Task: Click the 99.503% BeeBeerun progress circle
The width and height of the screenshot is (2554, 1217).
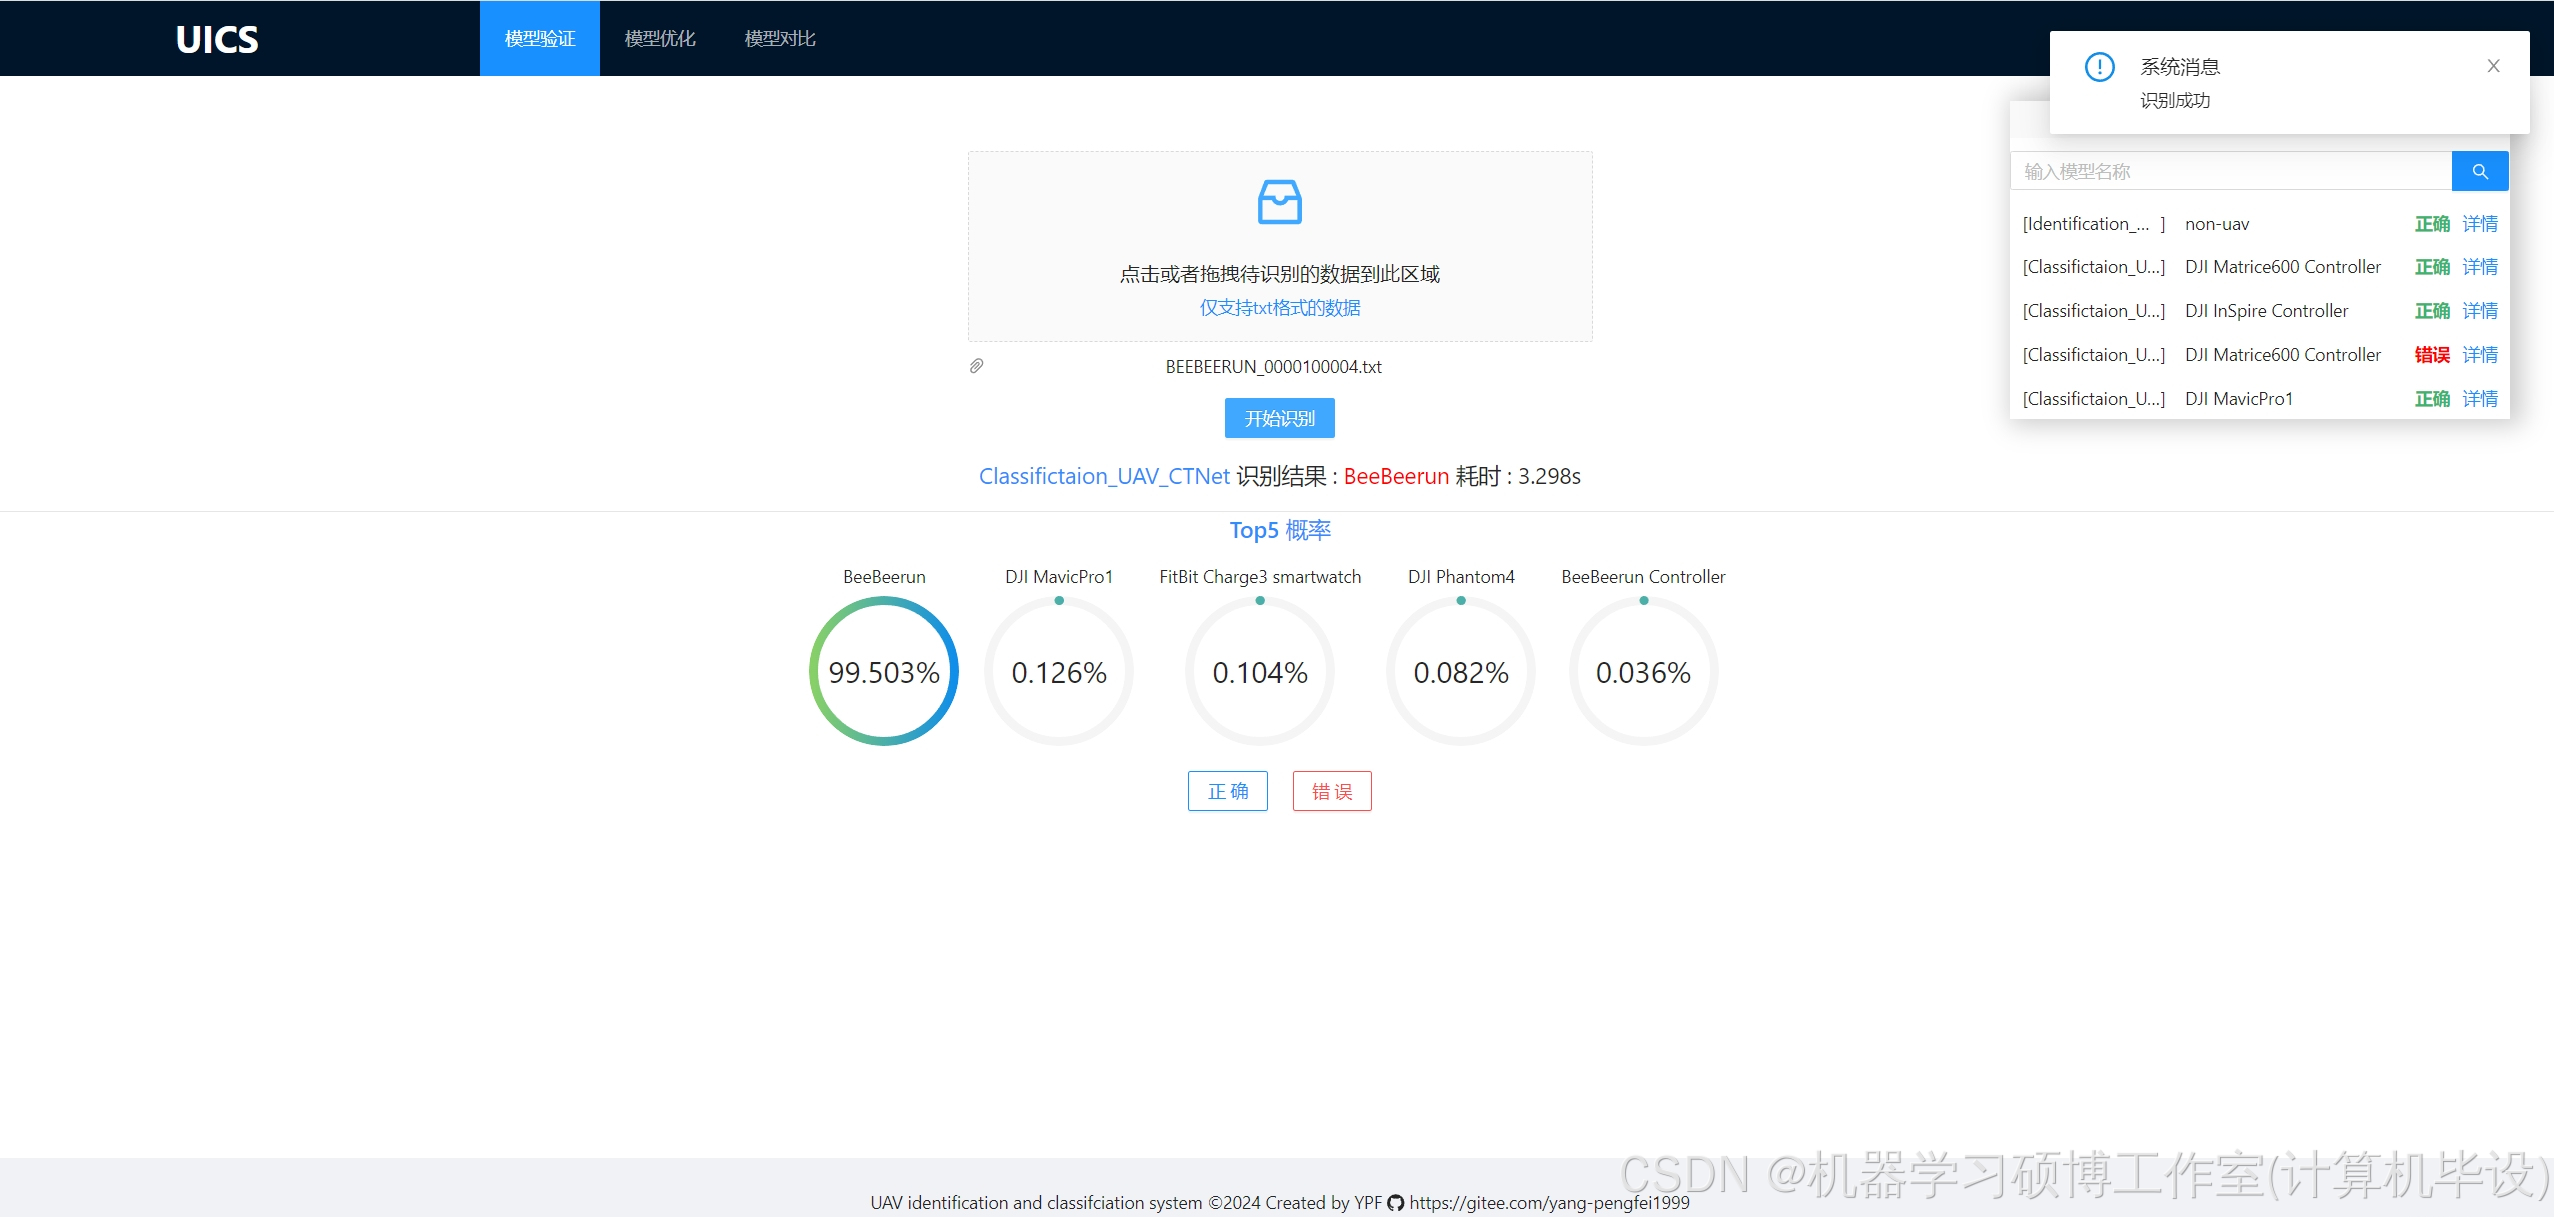Action: [884, 671]
